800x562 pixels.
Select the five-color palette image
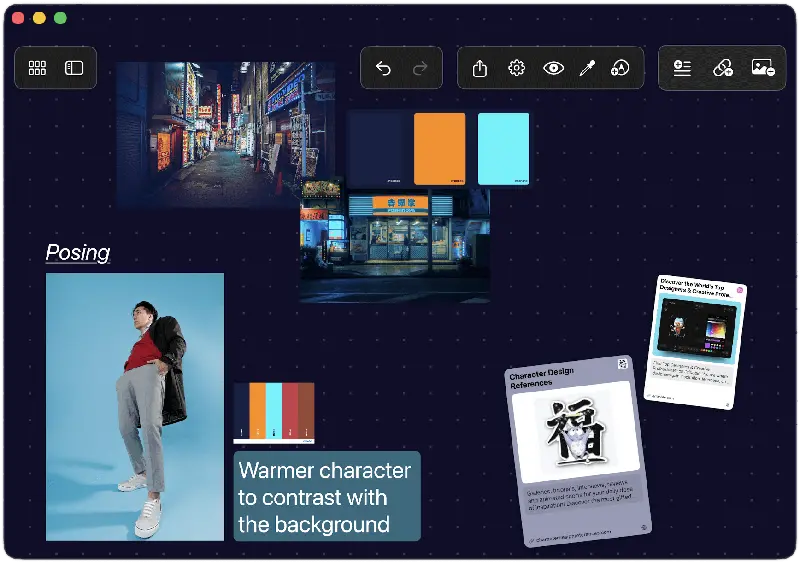(274, 413)
